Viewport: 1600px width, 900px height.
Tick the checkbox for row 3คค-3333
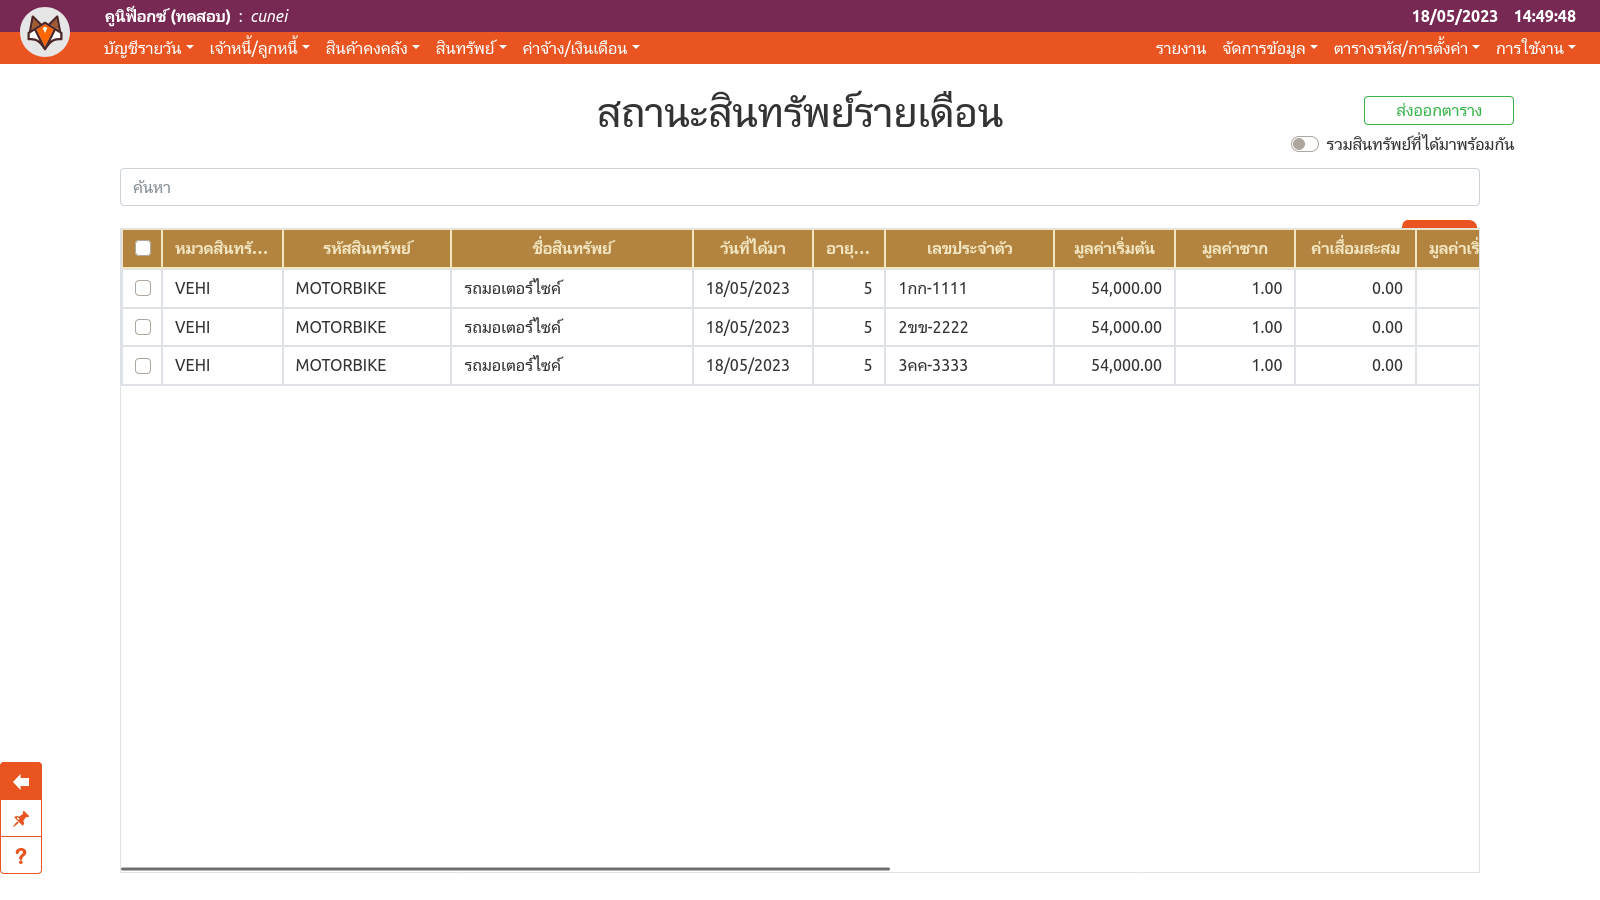[143, 366]
